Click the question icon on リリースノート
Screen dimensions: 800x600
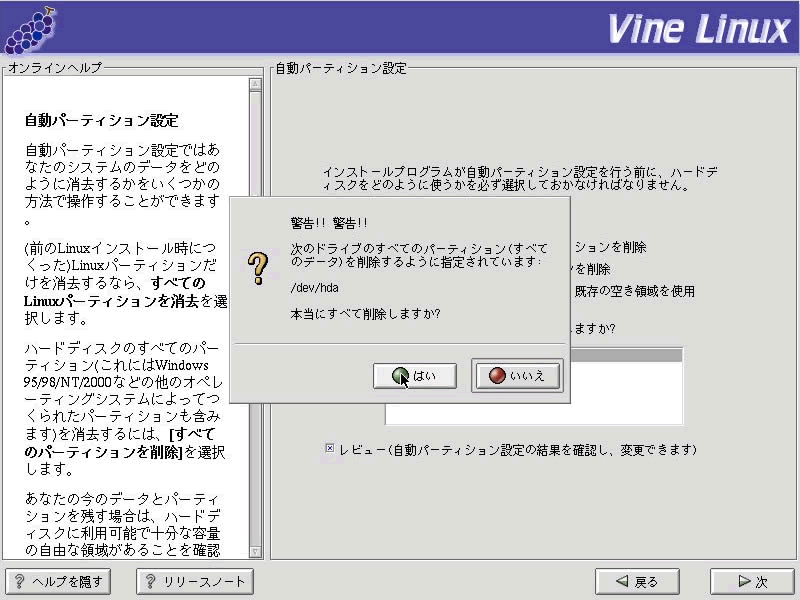point(151,581)
